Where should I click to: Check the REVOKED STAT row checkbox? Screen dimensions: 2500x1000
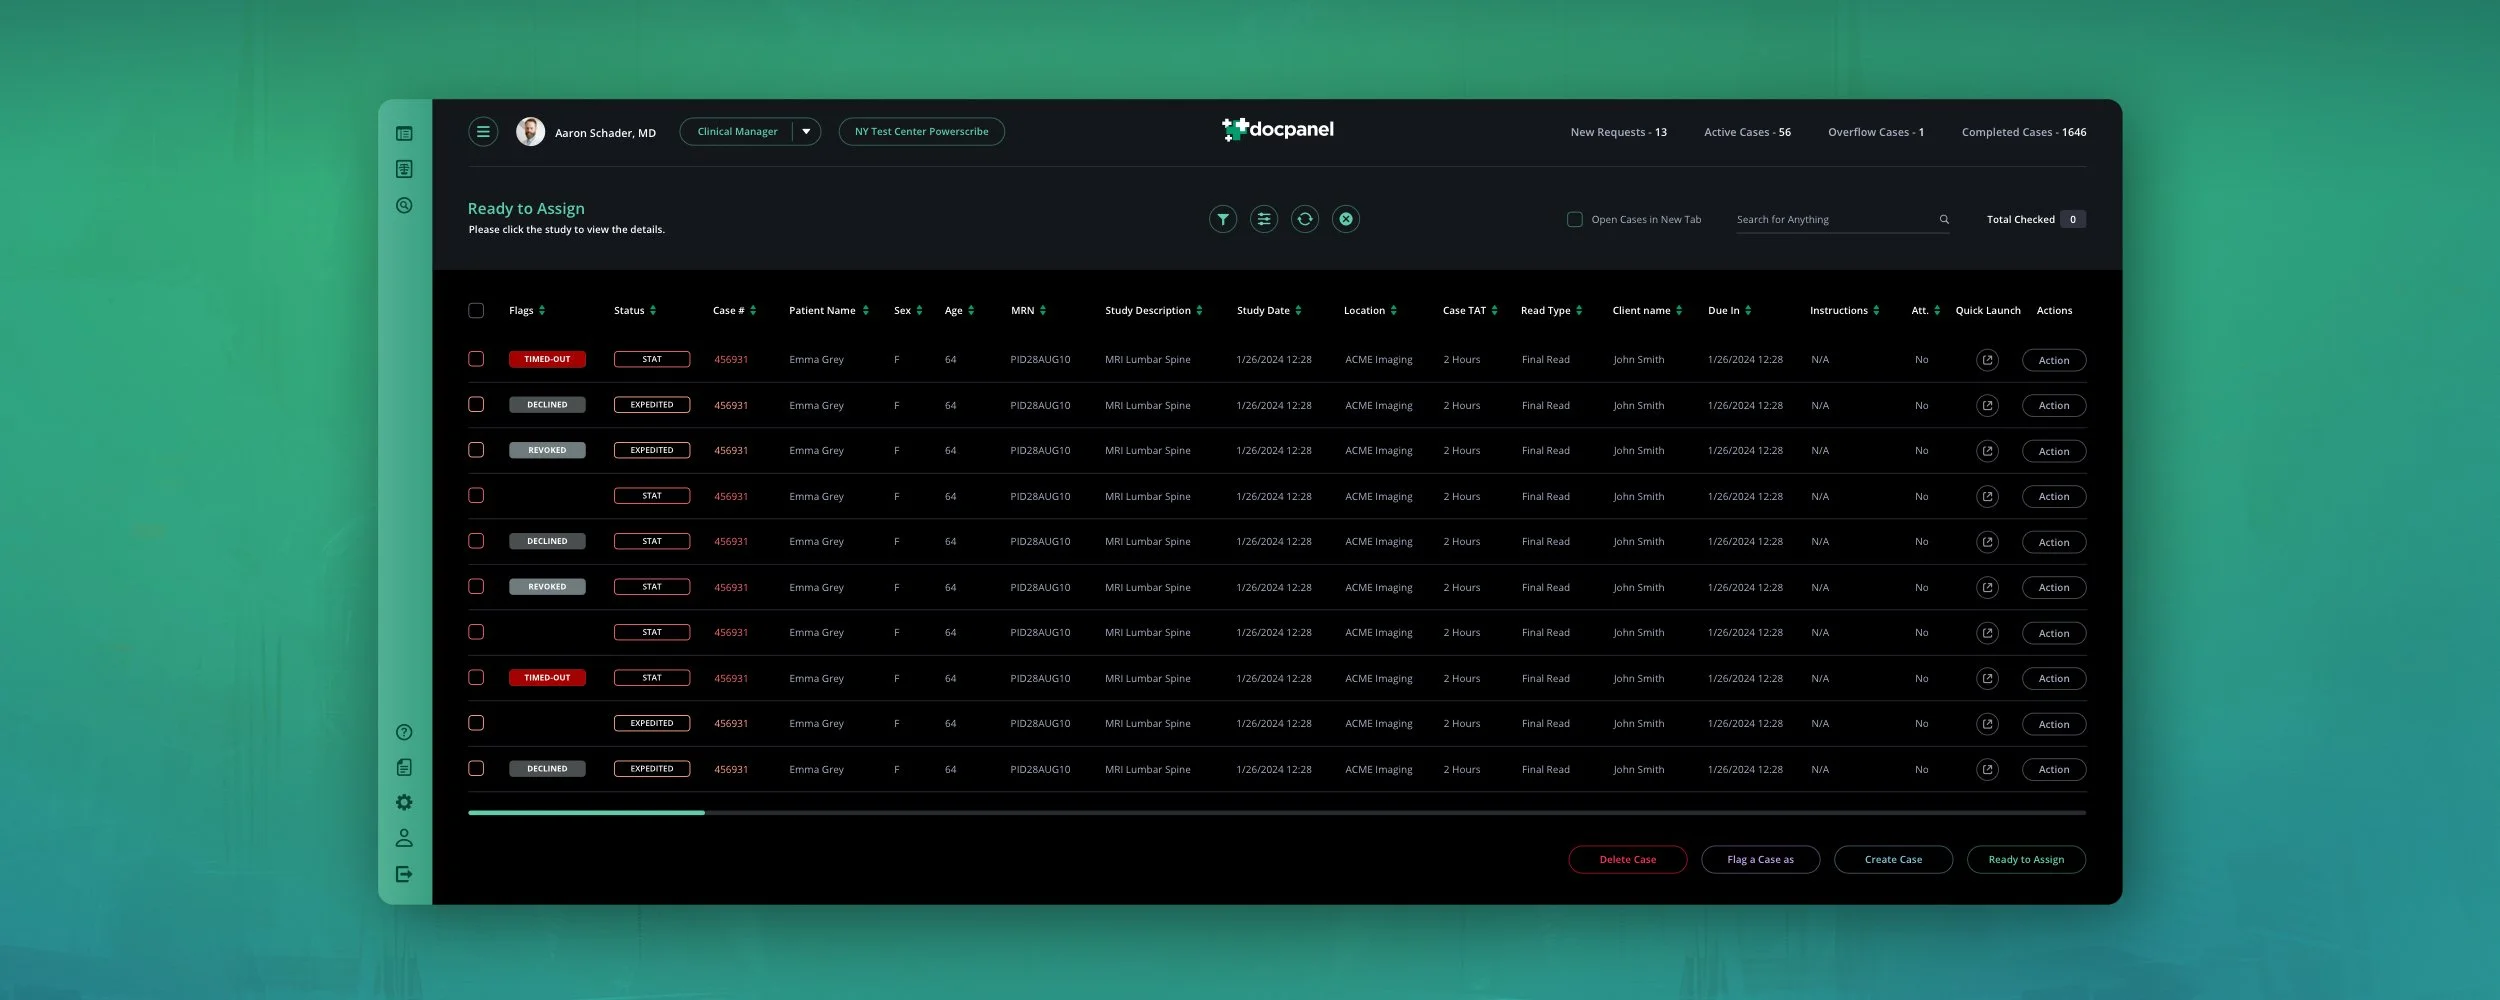[x=476, y=587]
